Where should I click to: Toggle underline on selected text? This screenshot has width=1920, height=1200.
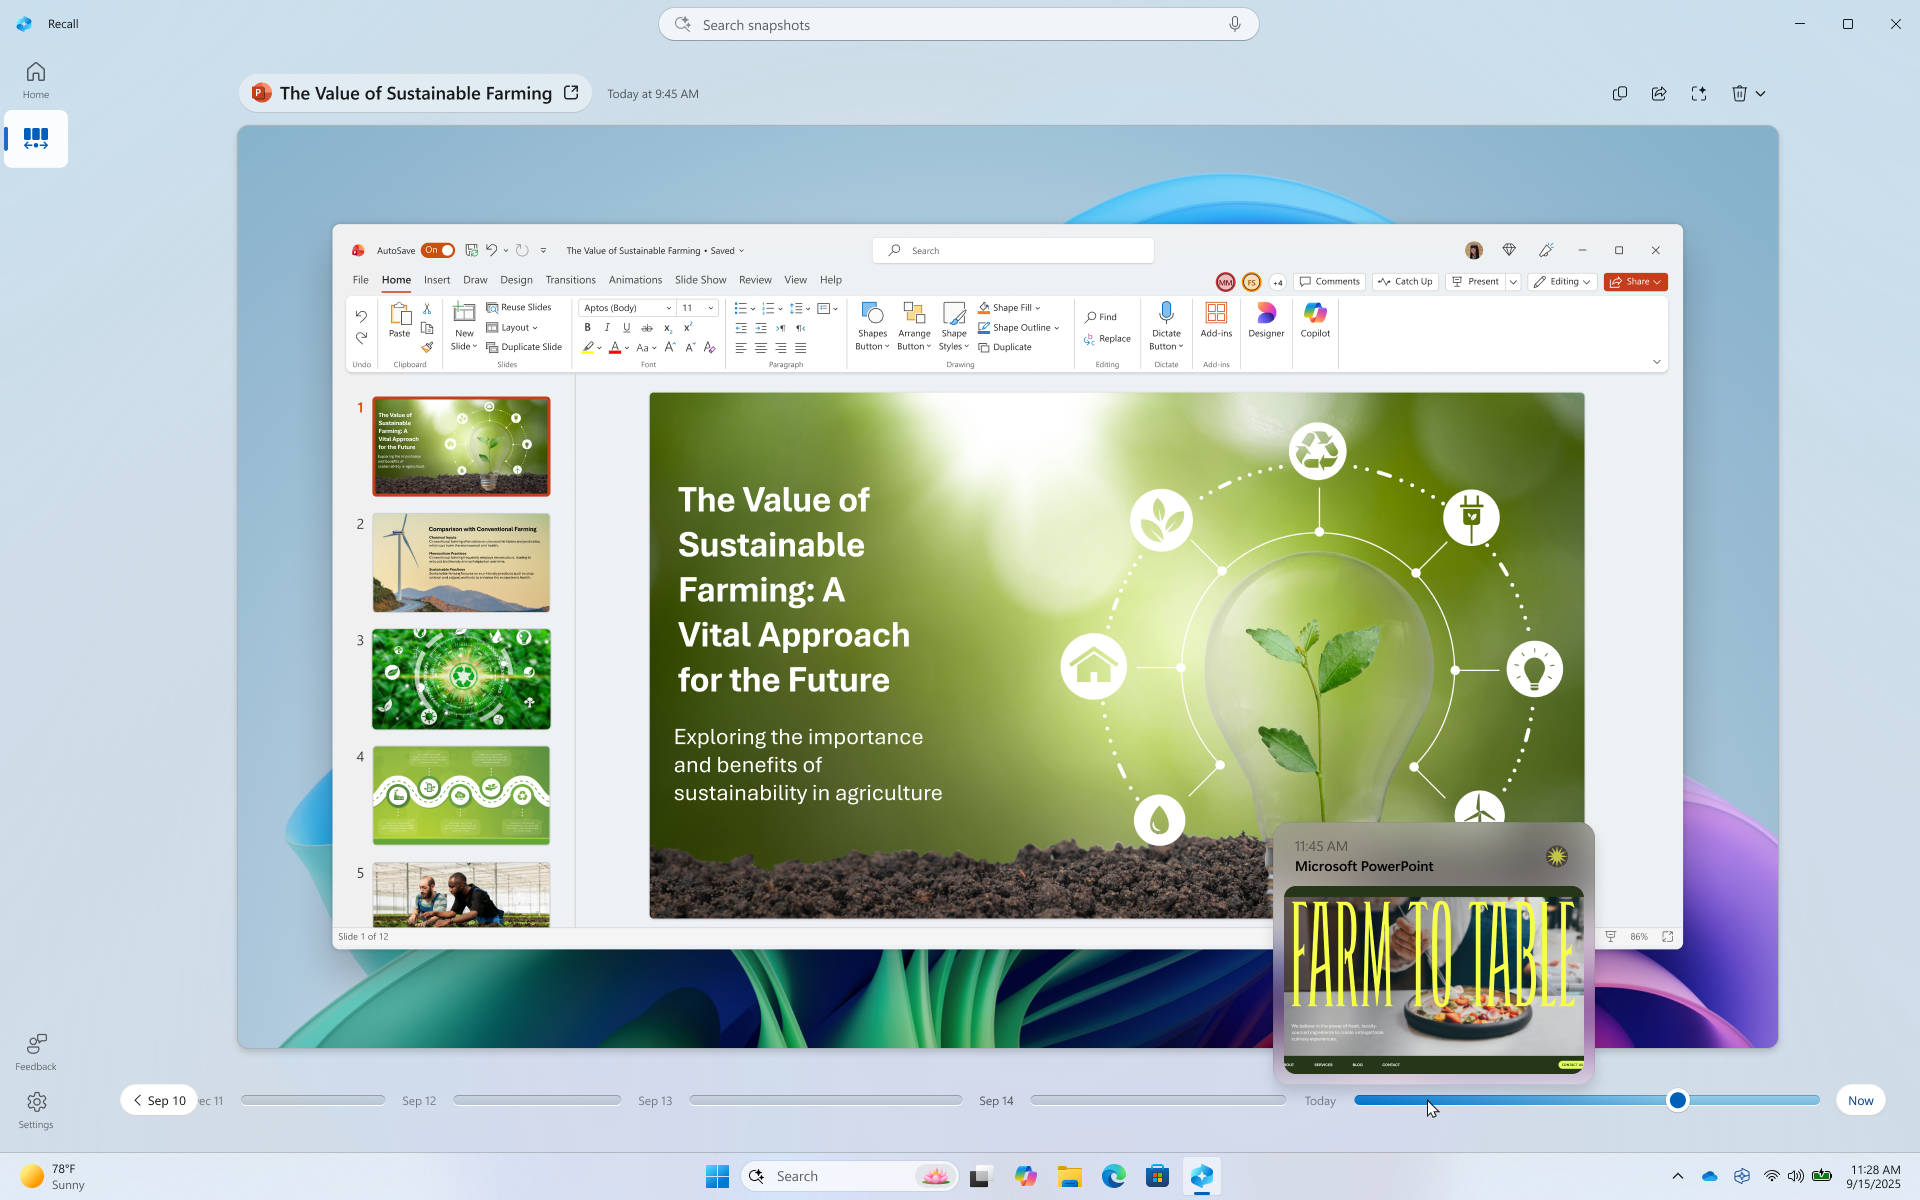(626, 327)
